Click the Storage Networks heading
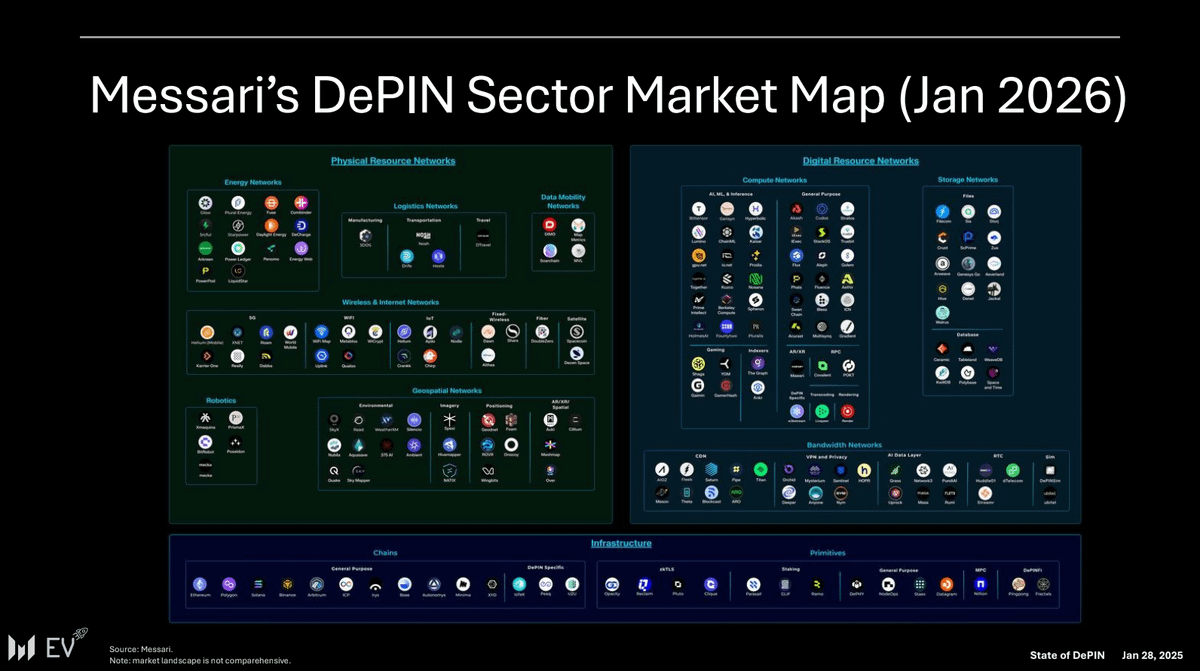1200x671 pixels. point(967,180)
